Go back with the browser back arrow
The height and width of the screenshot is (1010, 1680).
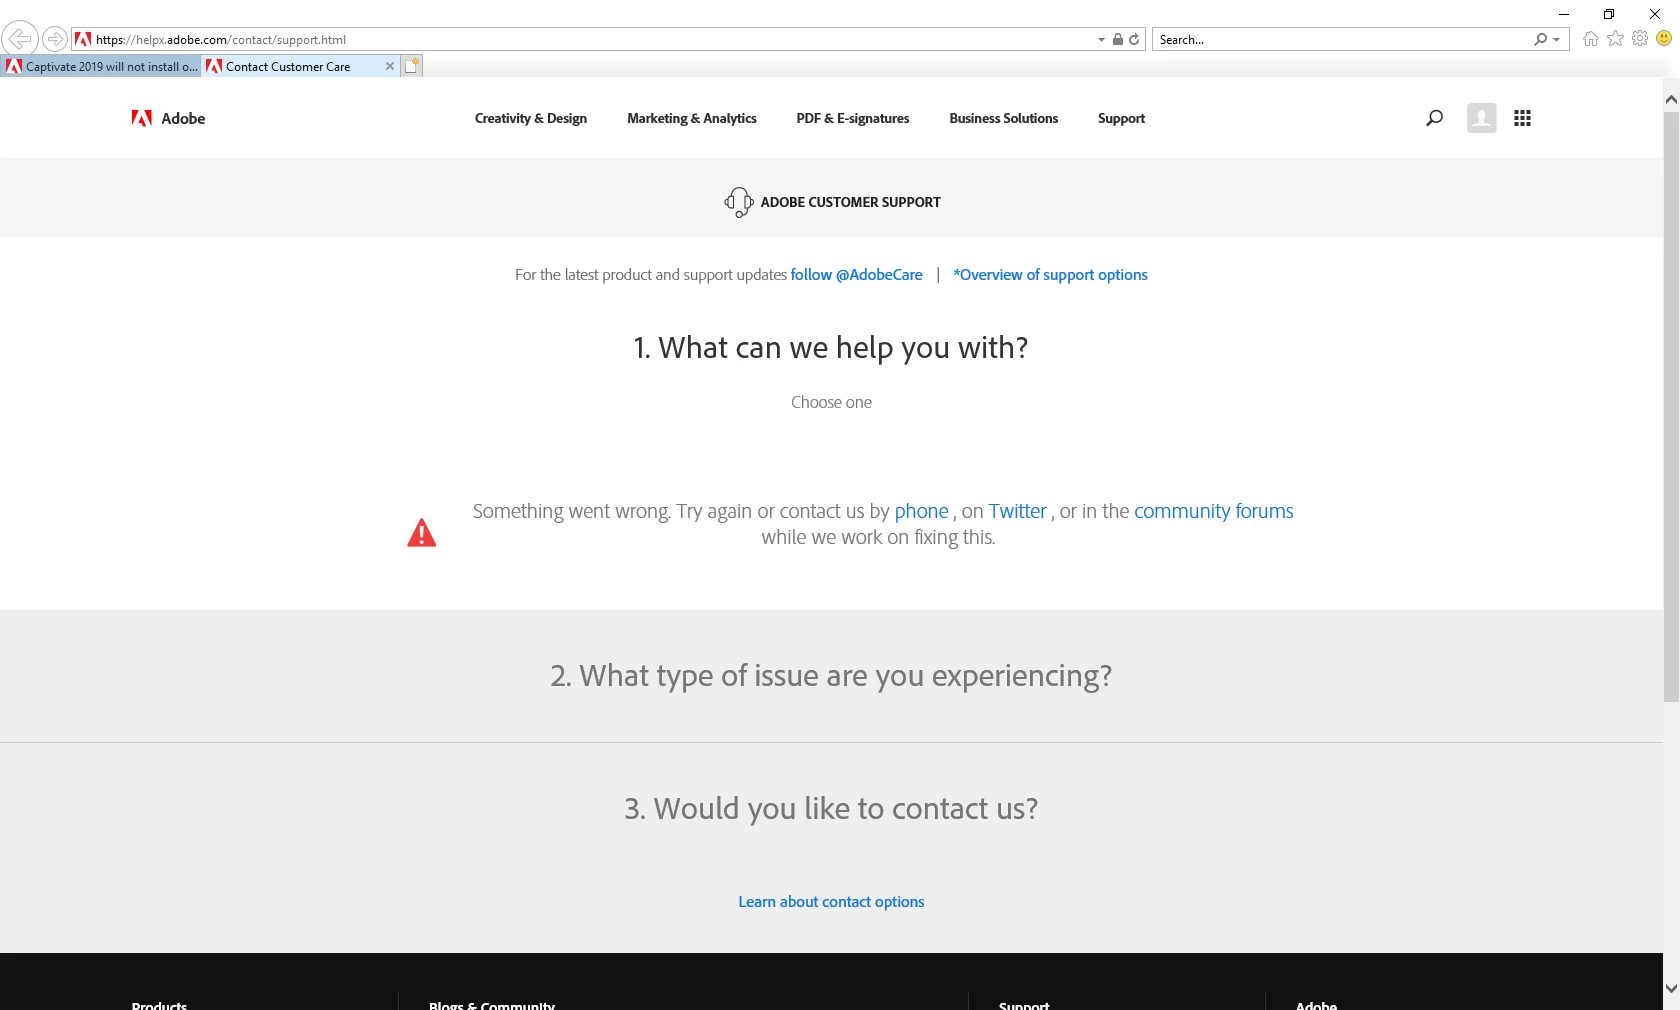click(19, 39)
